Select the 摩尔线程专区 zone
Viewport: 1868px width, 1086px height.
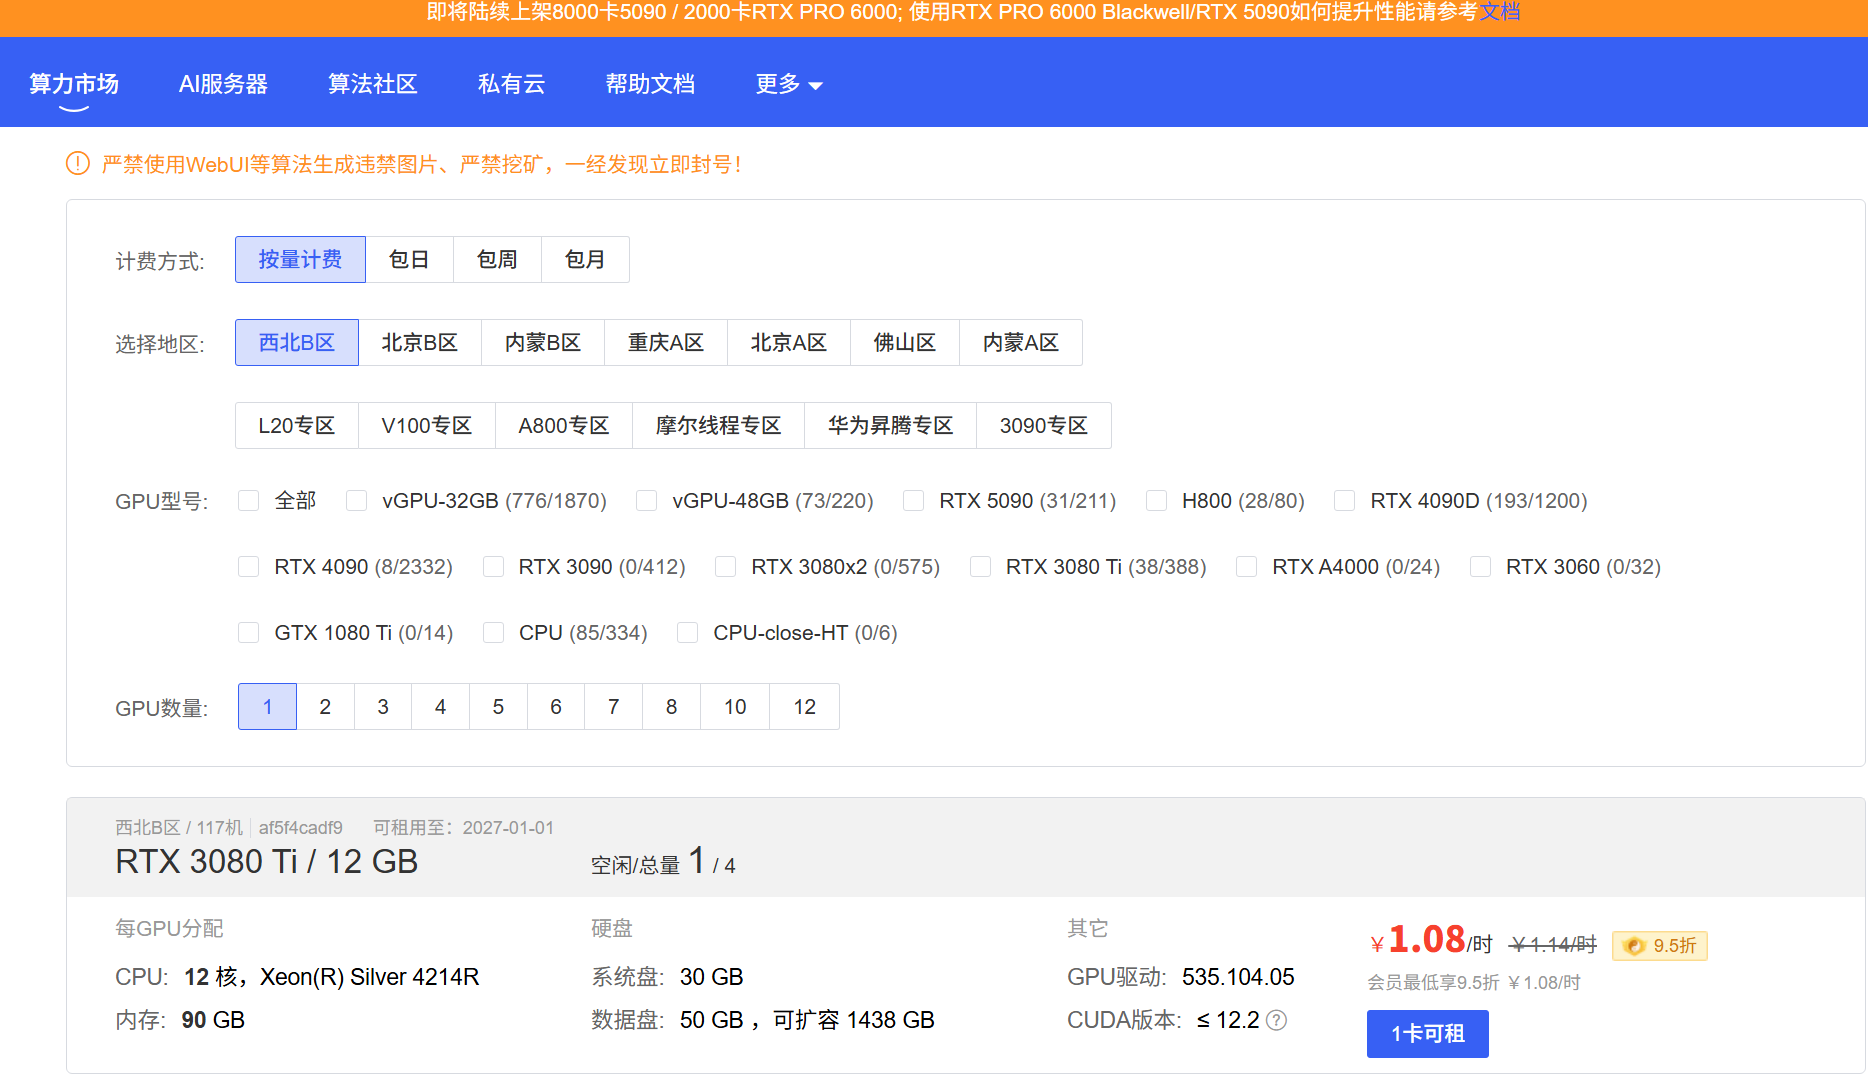pos(719,426)
